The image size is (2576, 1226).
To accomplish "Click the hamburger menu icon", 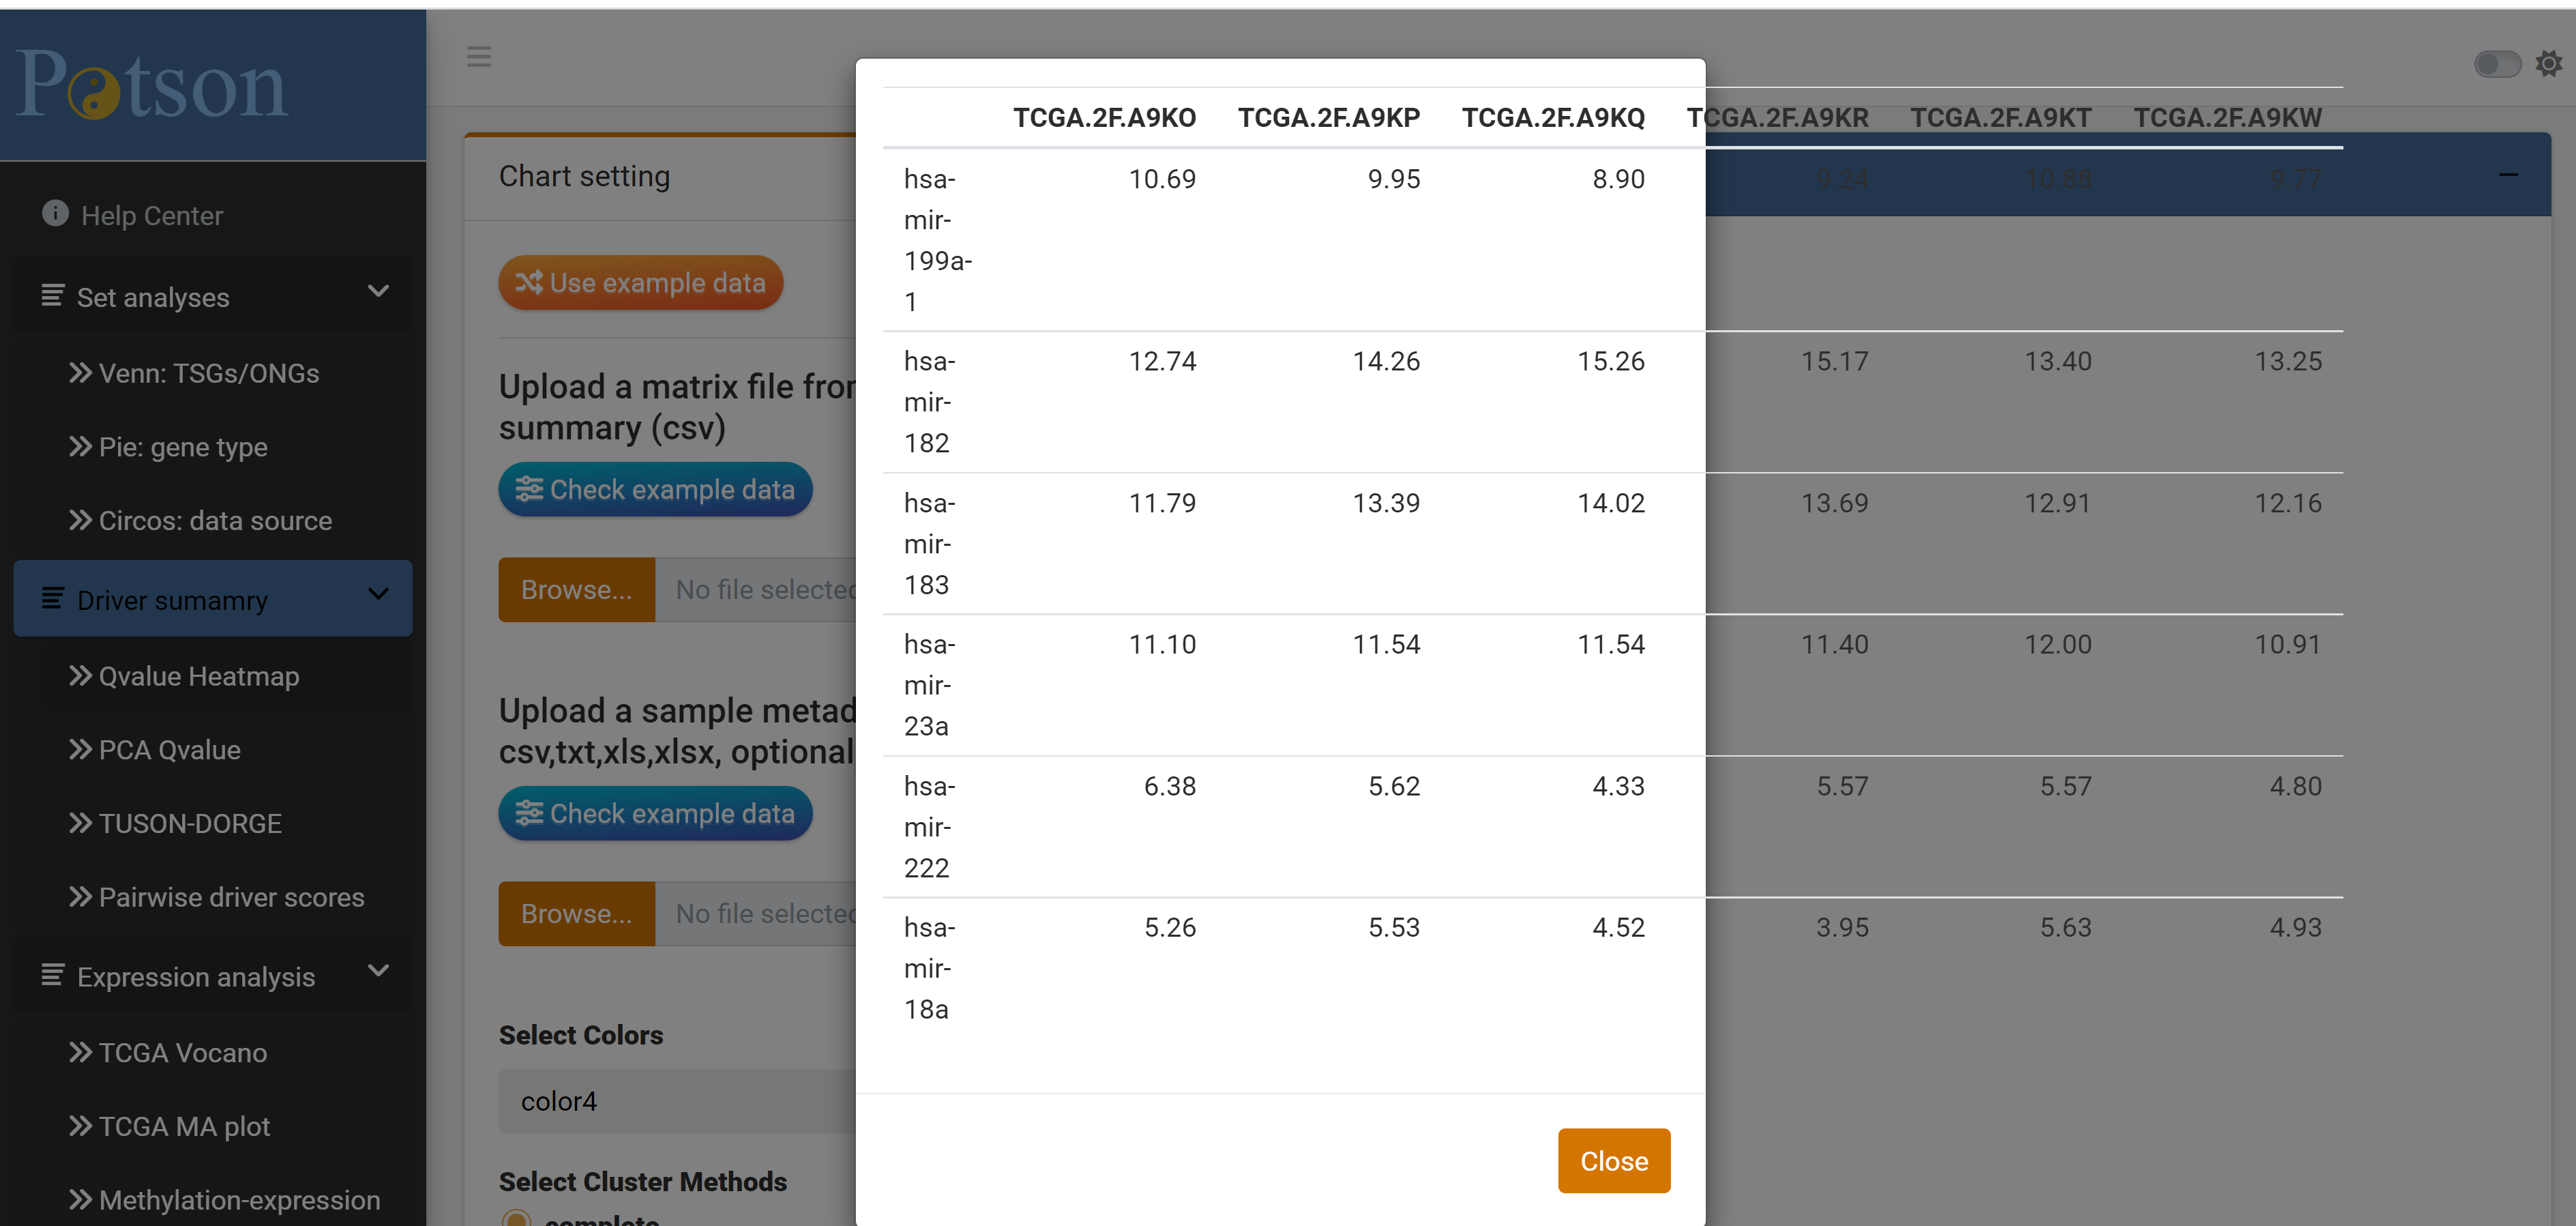I will [479, 57].
